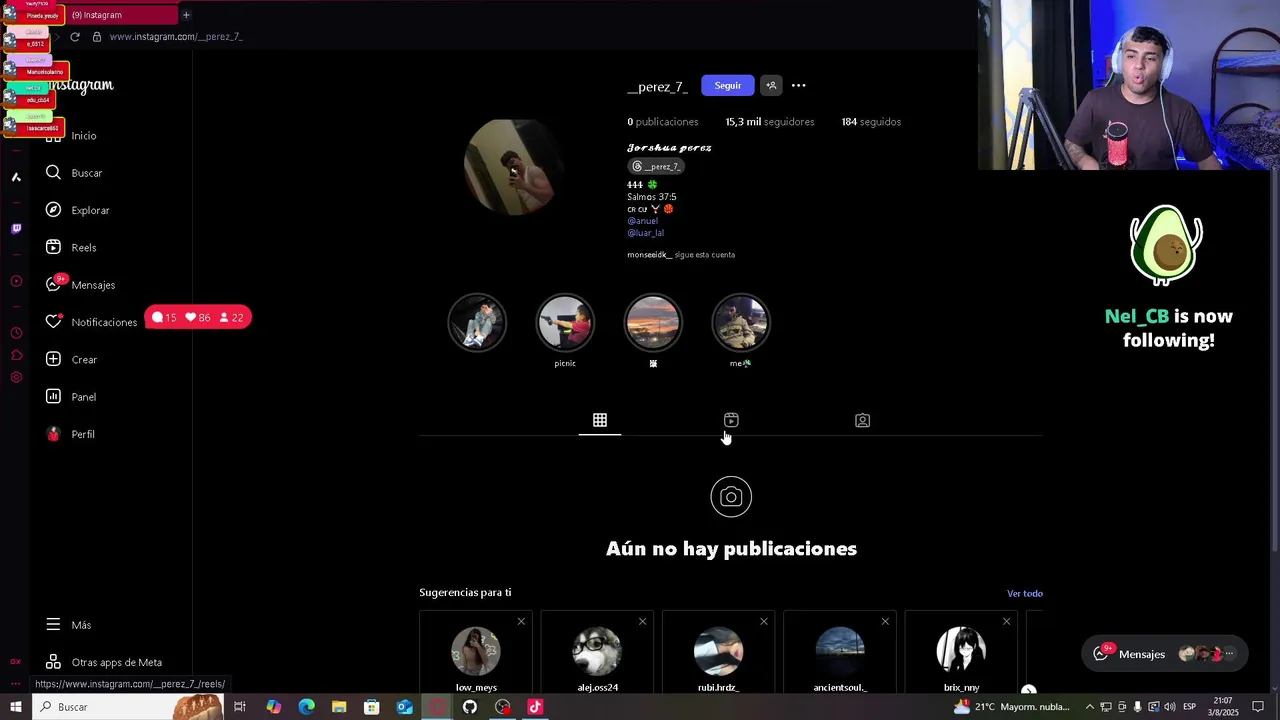Viewport: 1280px width, 720px height.
Task: Open suggested profile alej.oss24
Action: pos(597,652)
